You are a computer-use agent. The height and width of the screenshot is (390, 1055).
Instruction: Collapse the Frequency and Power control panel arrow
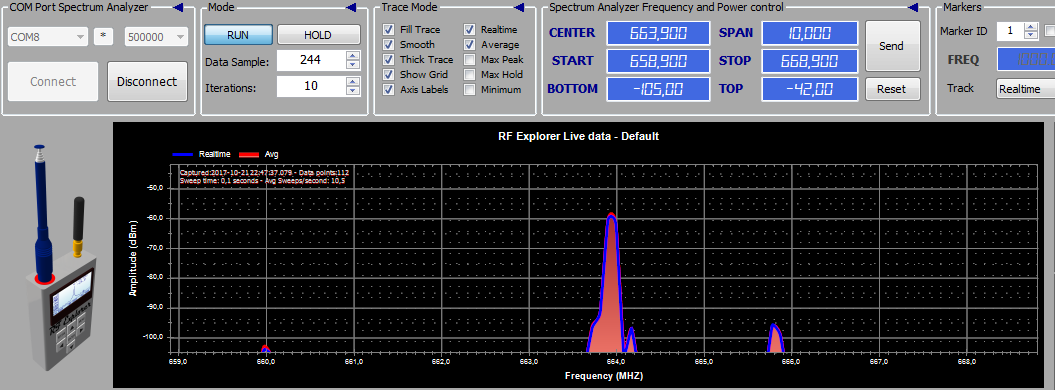click(912, 7)
